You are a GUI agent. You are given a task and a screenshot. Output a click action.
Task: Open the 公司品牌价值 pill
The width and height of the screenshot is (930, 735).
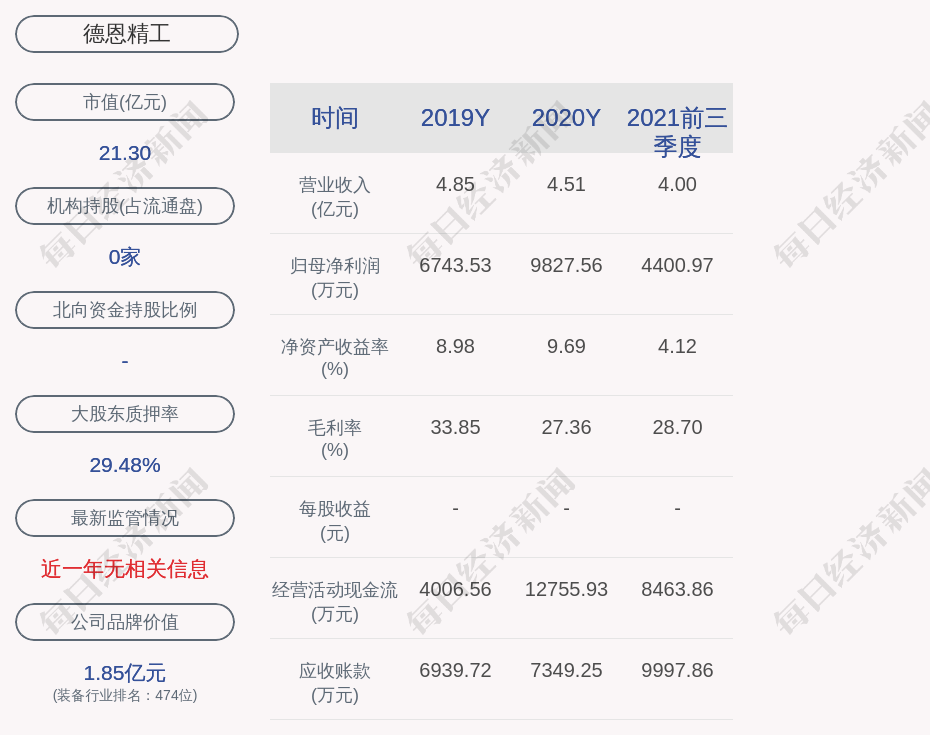click(x=125, y=622)
